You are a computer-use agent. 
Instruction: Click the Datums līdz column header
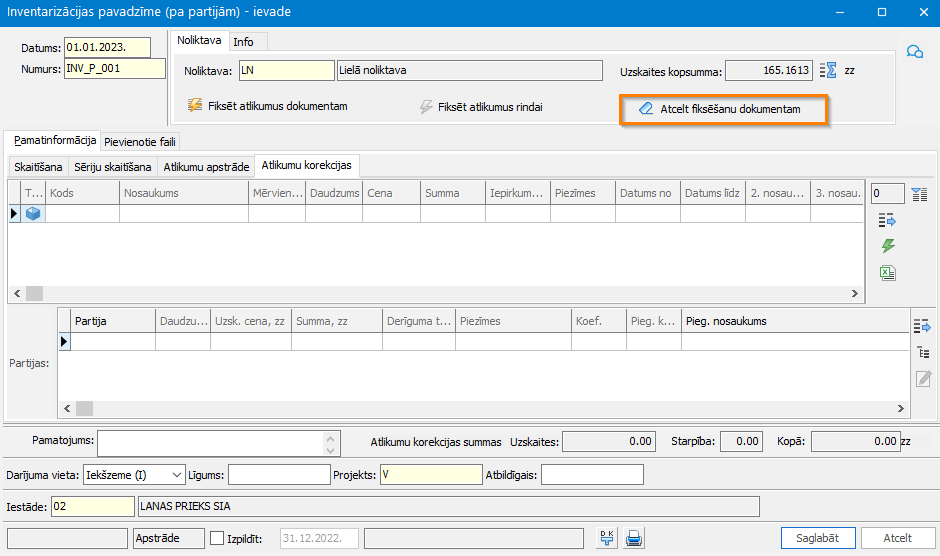[x=713, y=193]
